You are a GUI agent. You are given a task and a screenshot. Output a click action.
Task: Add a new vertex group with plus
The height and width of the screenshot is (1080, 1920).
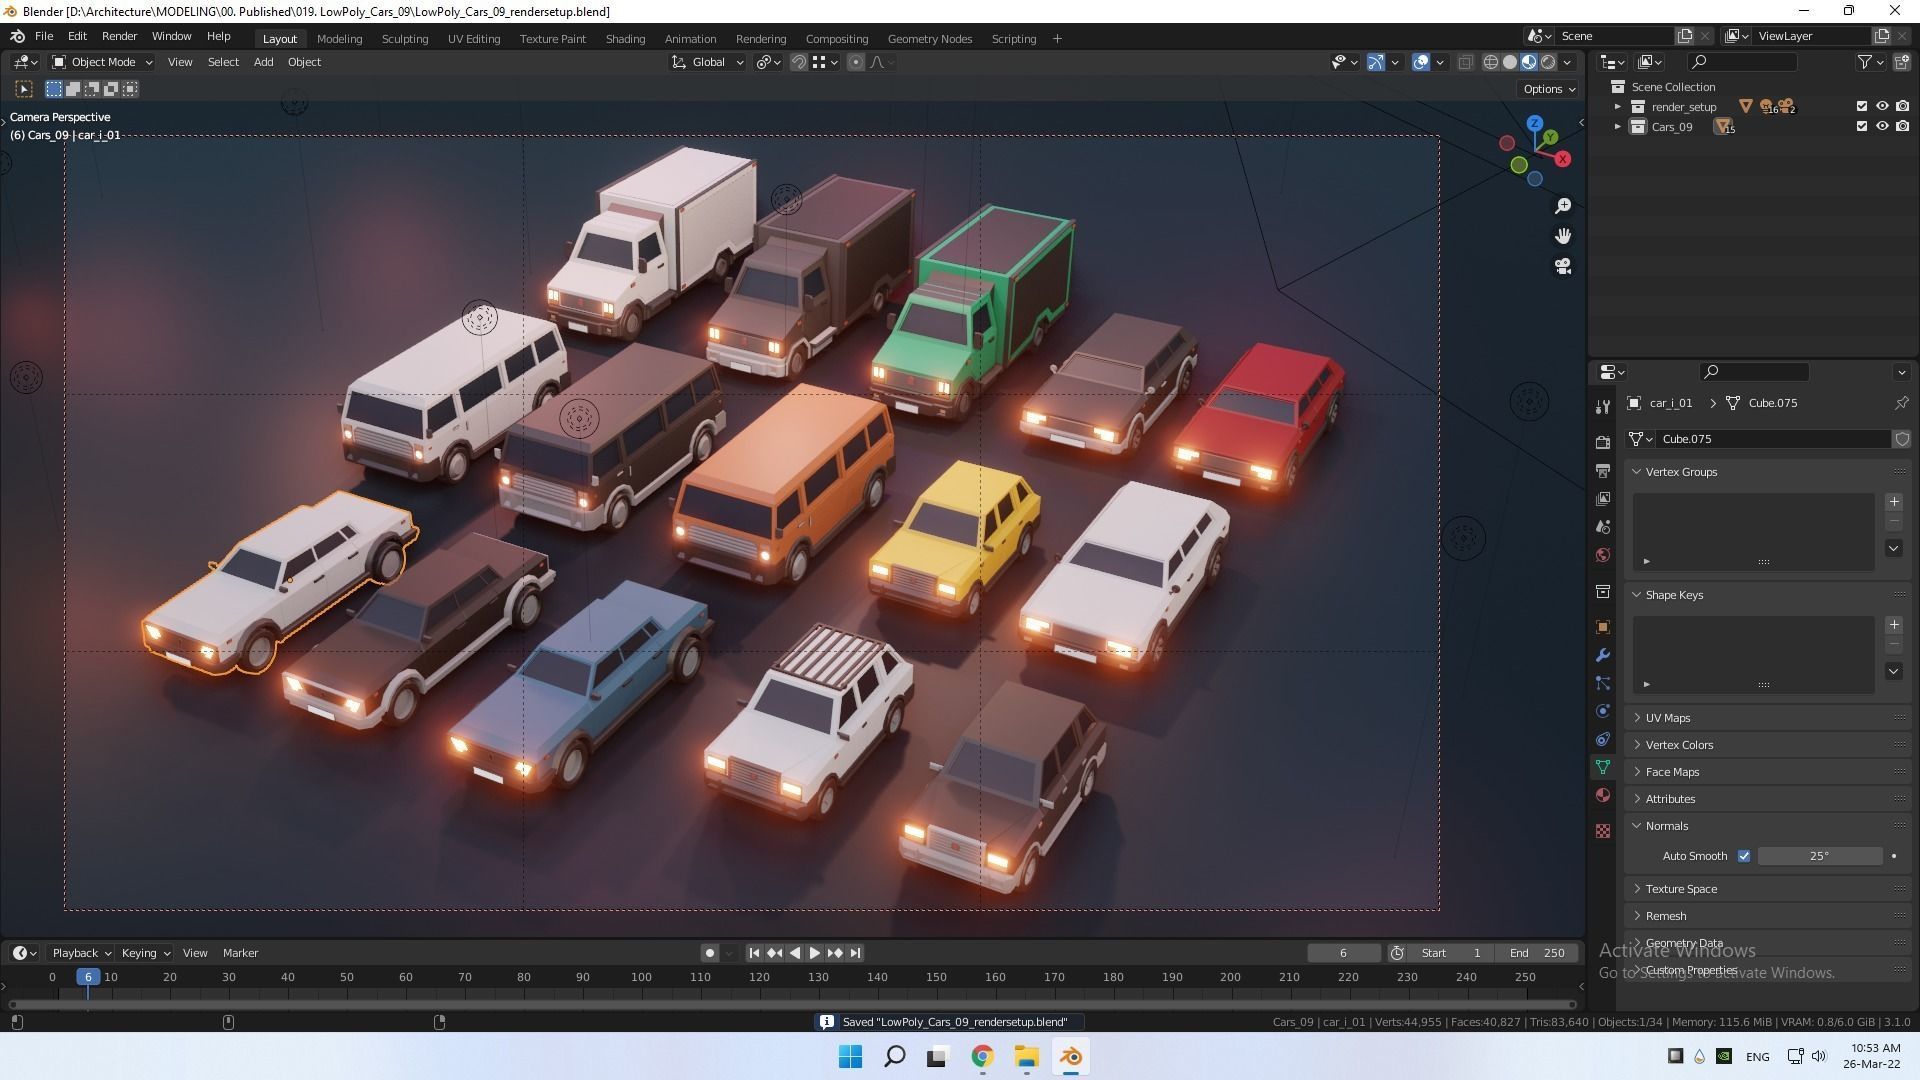[x=1894, y=502]
